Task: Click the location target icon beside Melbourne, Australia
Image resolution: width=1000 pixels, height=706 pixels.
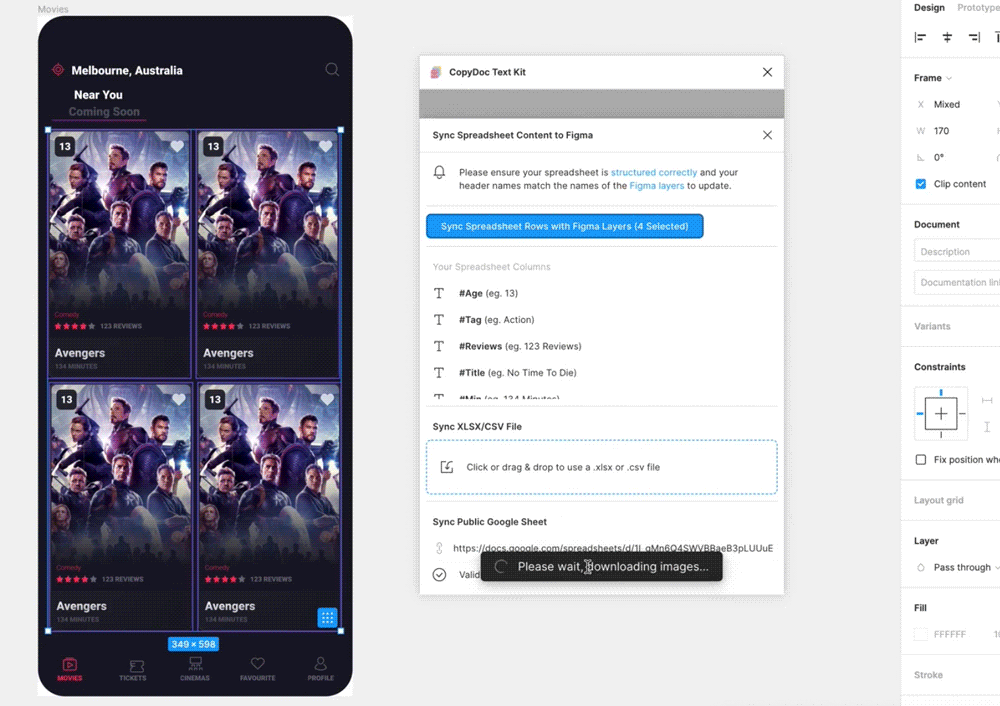Action: coord(57,70)
